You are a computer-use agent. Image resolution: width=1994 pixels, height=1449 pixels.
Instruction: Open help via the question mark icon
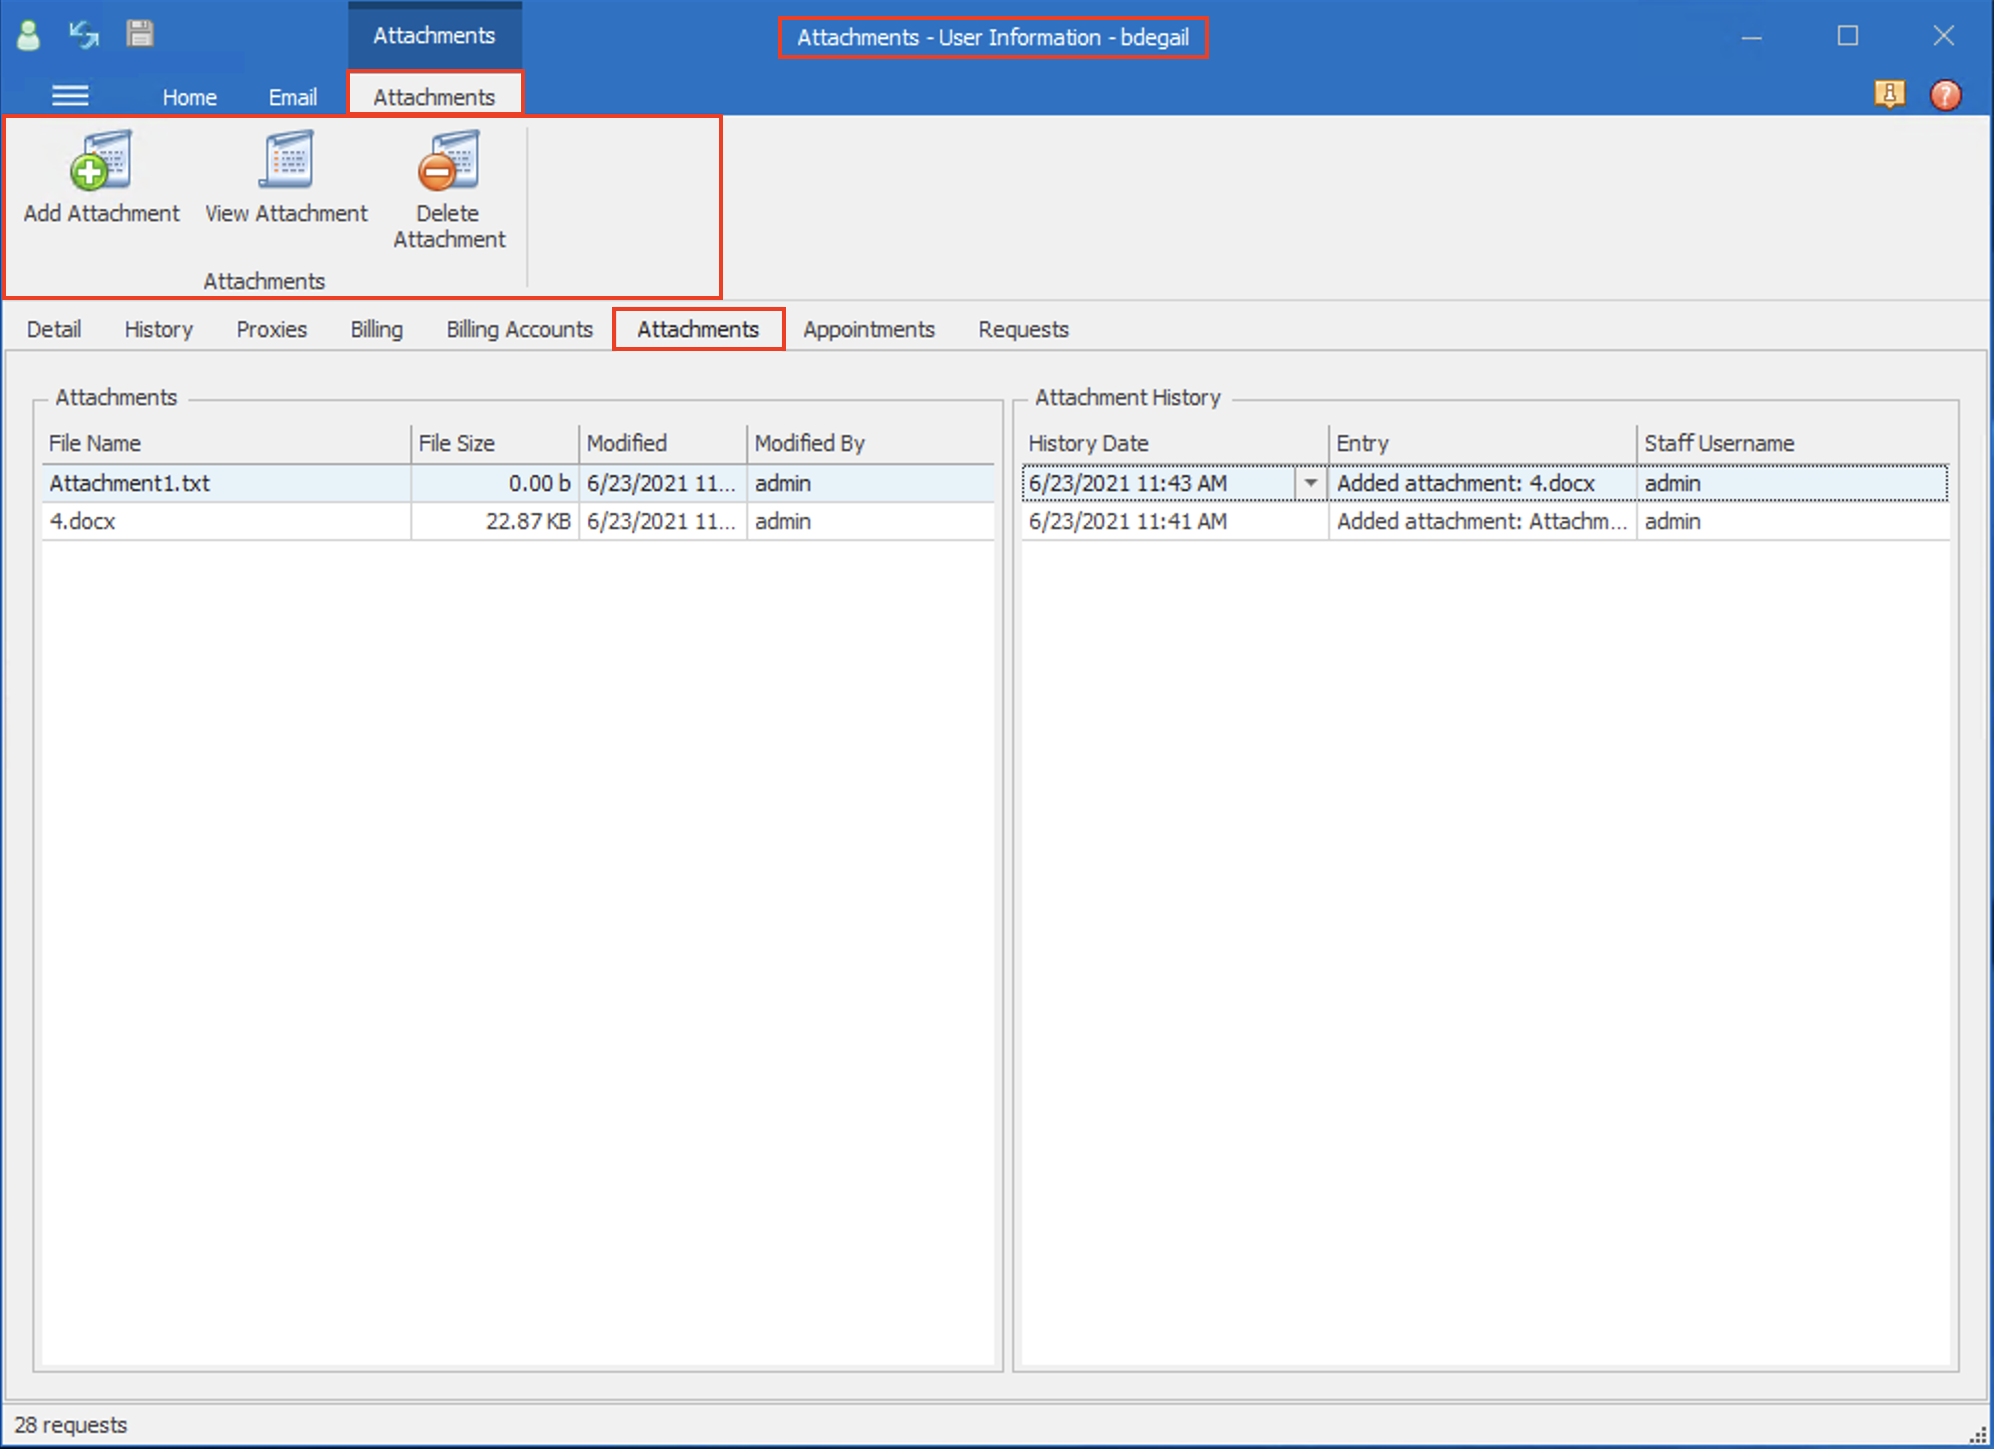pyautogui.click(x=1945, y=95)
